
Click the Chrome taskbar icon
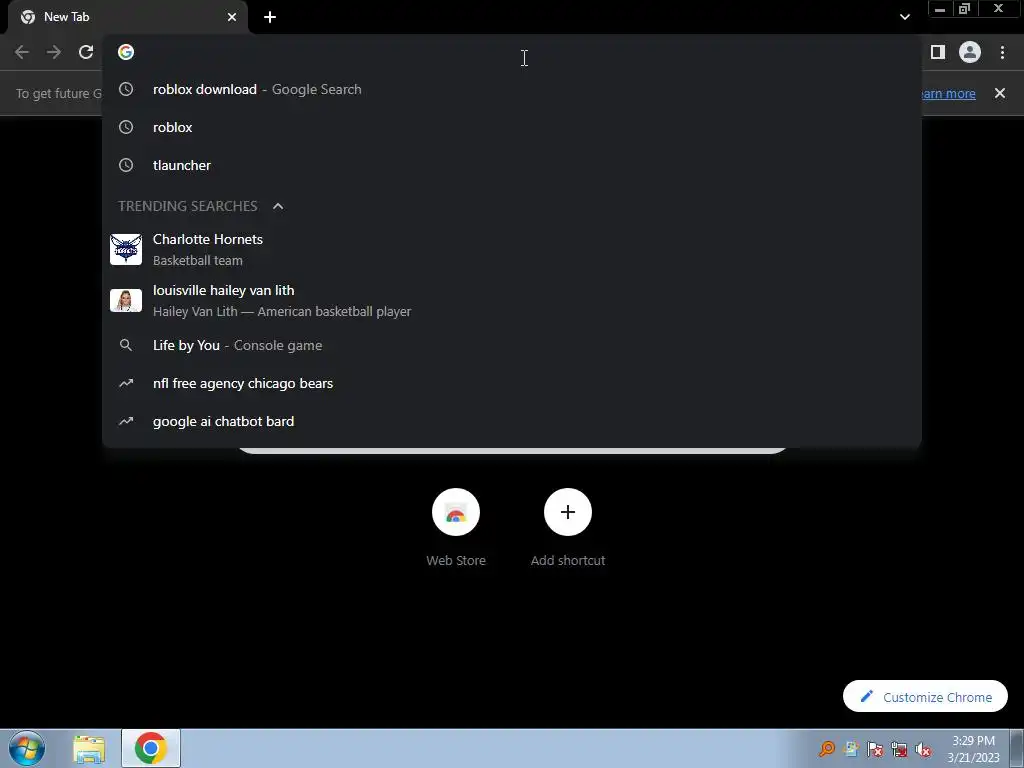[151, 748]
